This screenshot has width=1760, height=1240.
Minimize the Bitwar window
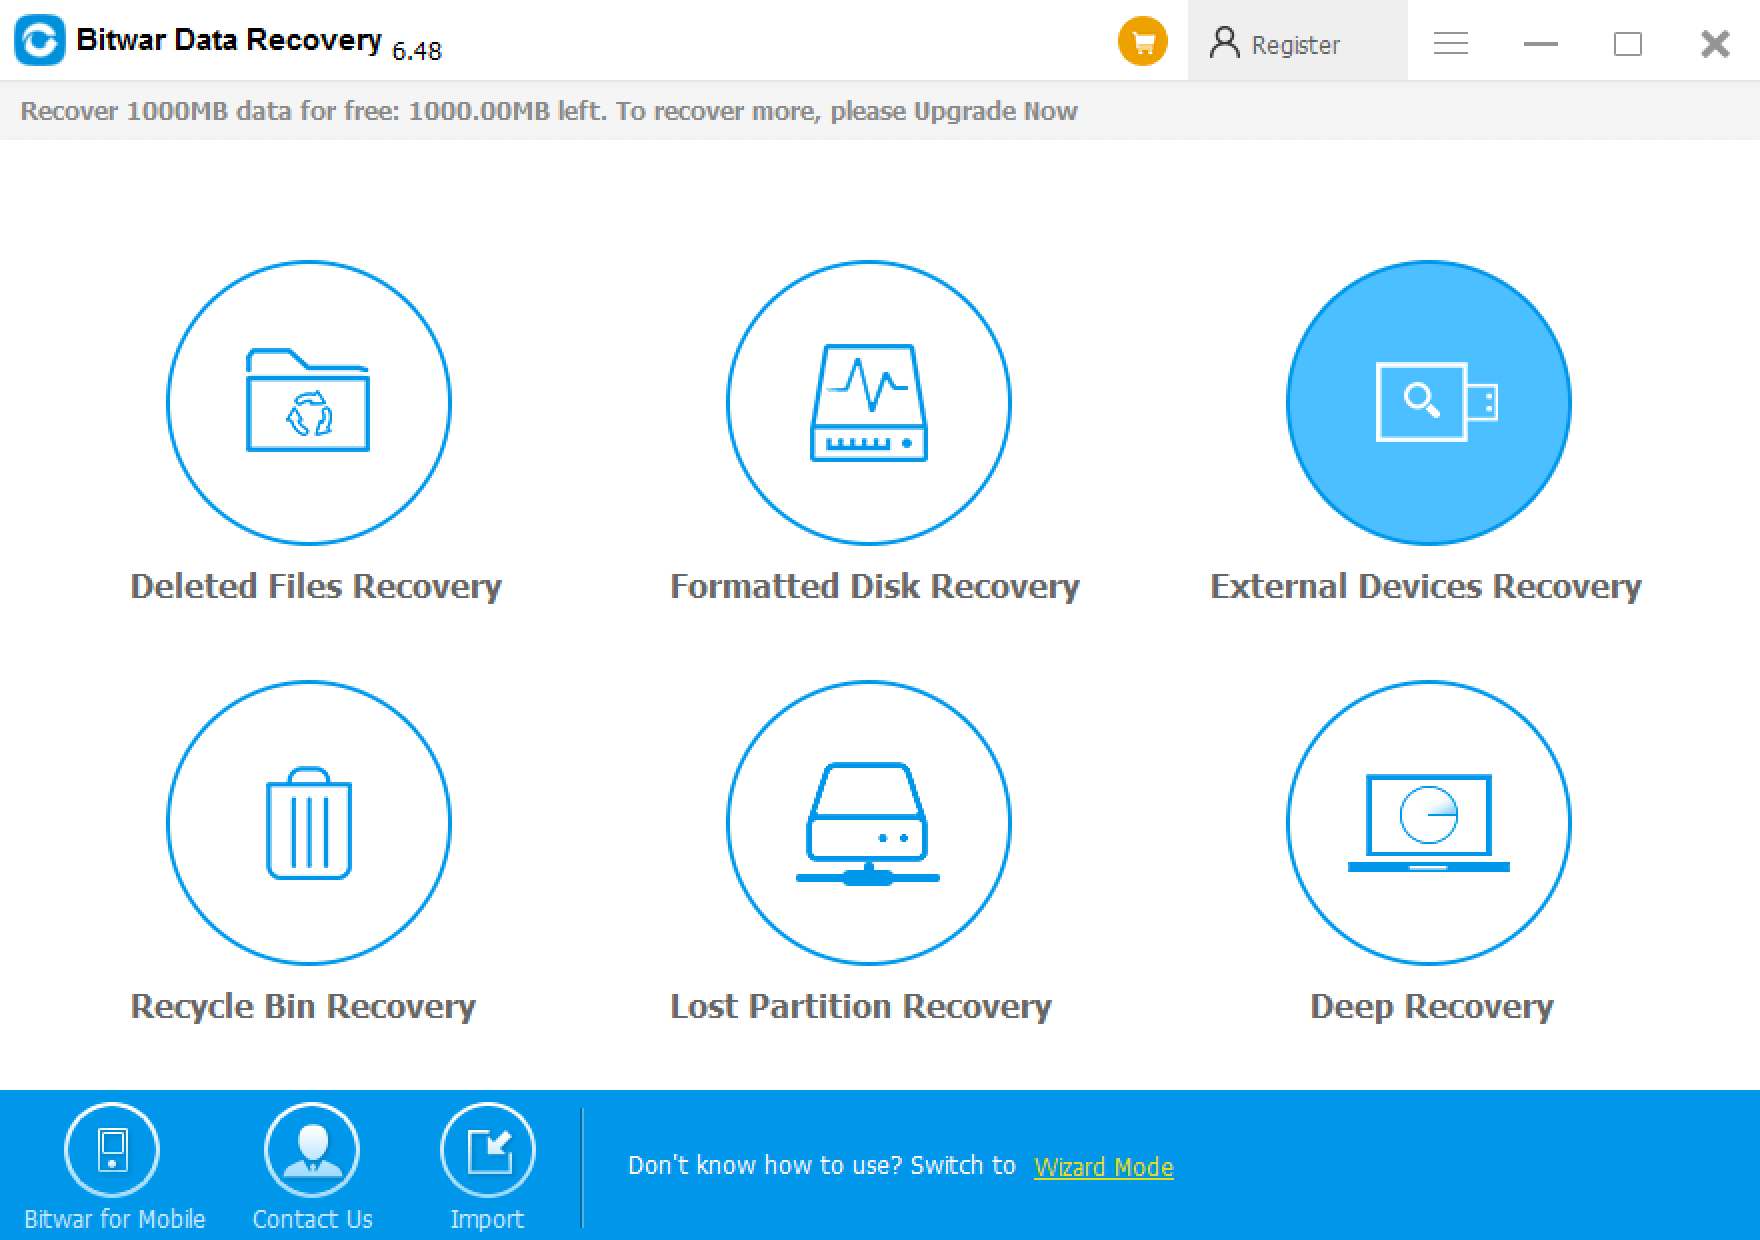(x=1540, y=44)
